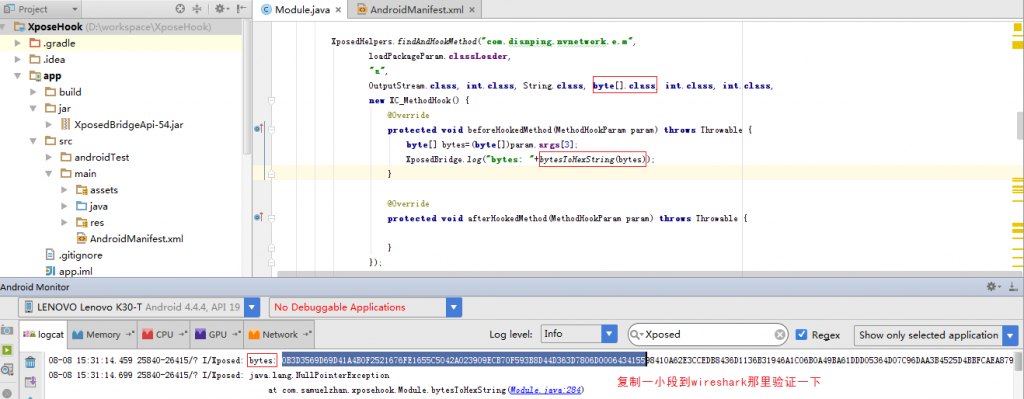Collapse the jar folder
The image size is (1024, 399).
34,108
